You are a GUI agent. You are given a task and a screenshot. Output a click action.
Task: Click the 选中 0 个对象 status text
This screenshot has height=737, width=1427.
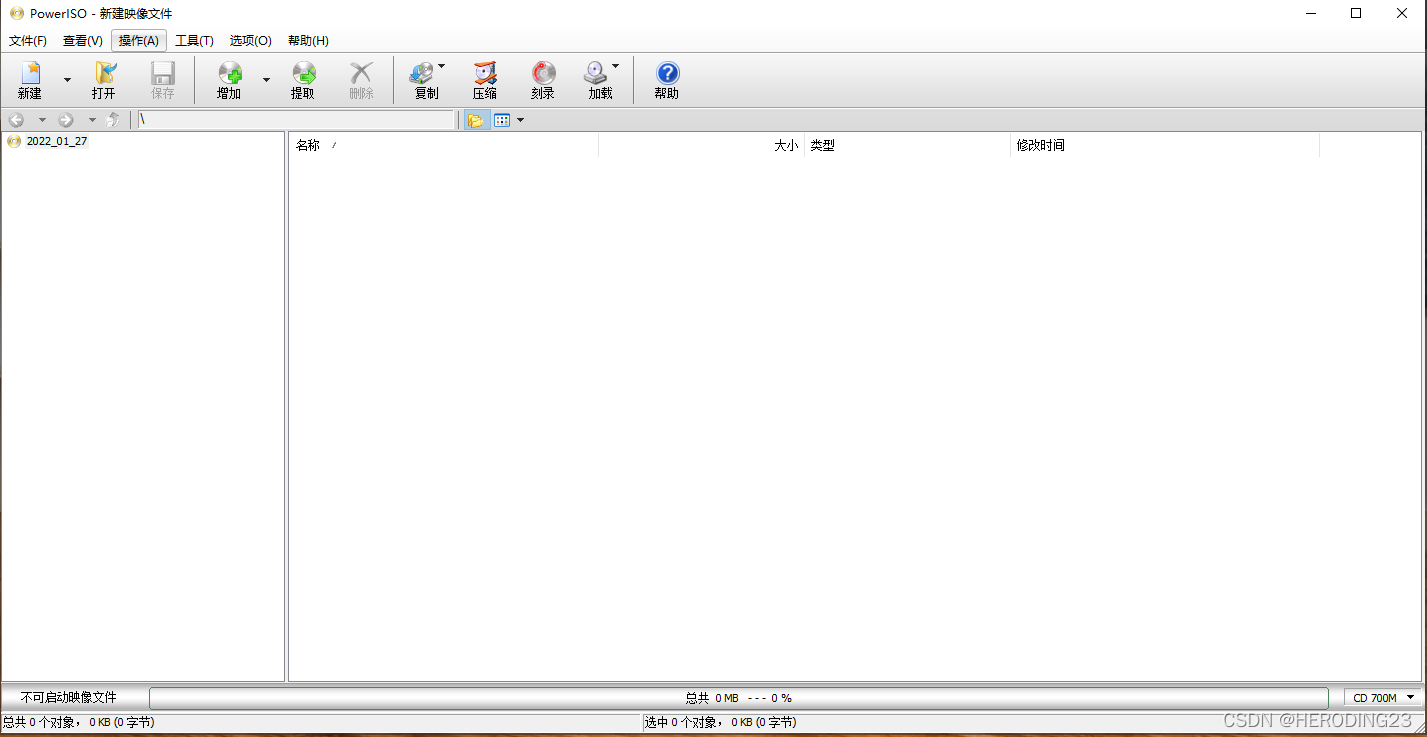[720, 722]
